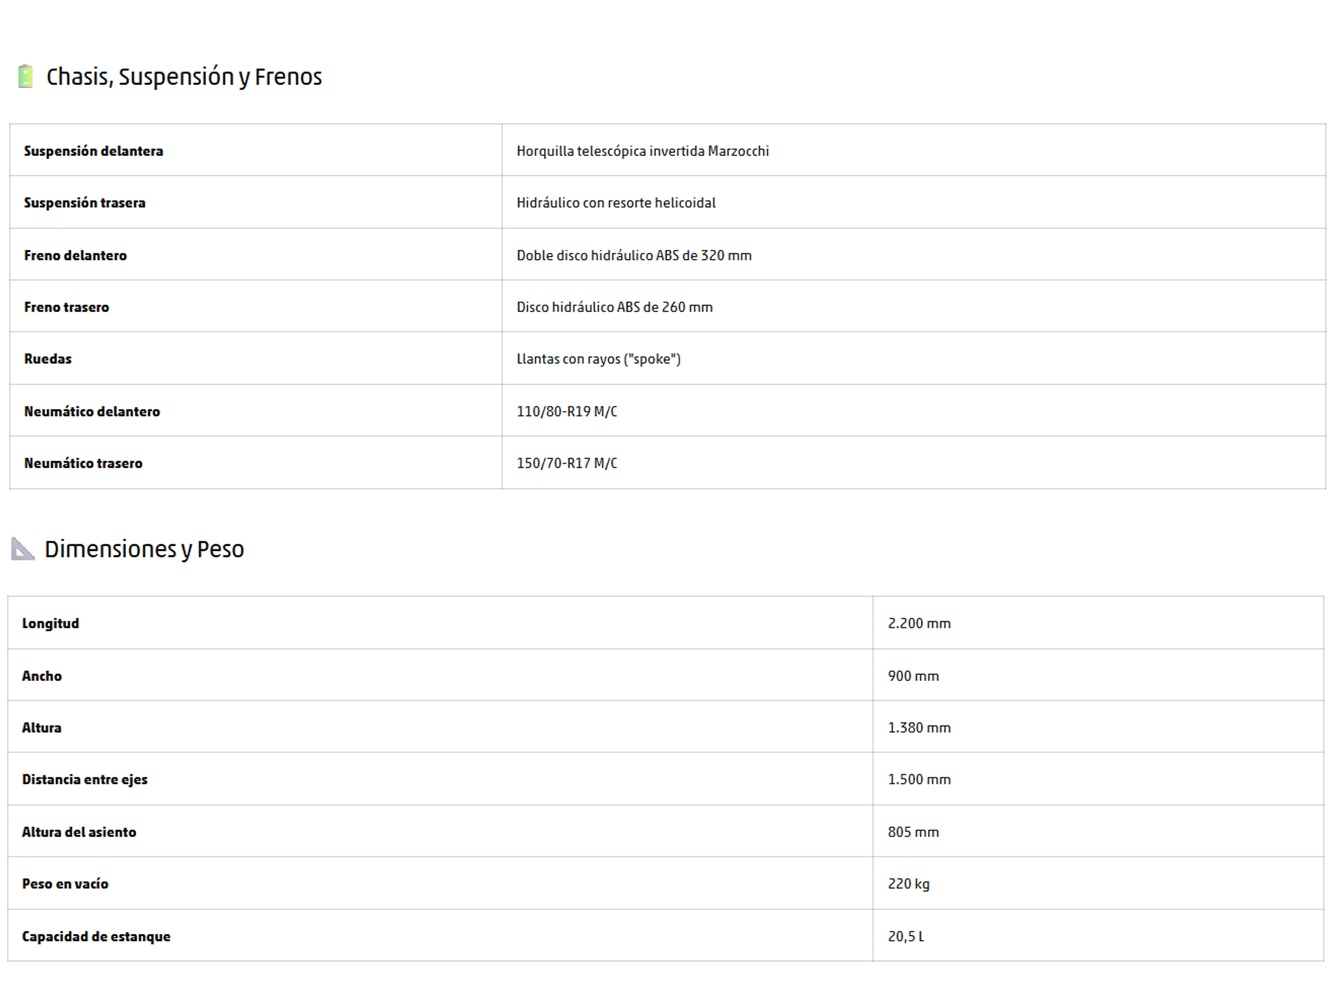Screen dimensions: 1332x1000
Task: Click the Neumático trasero label
Action: [84, 463]
